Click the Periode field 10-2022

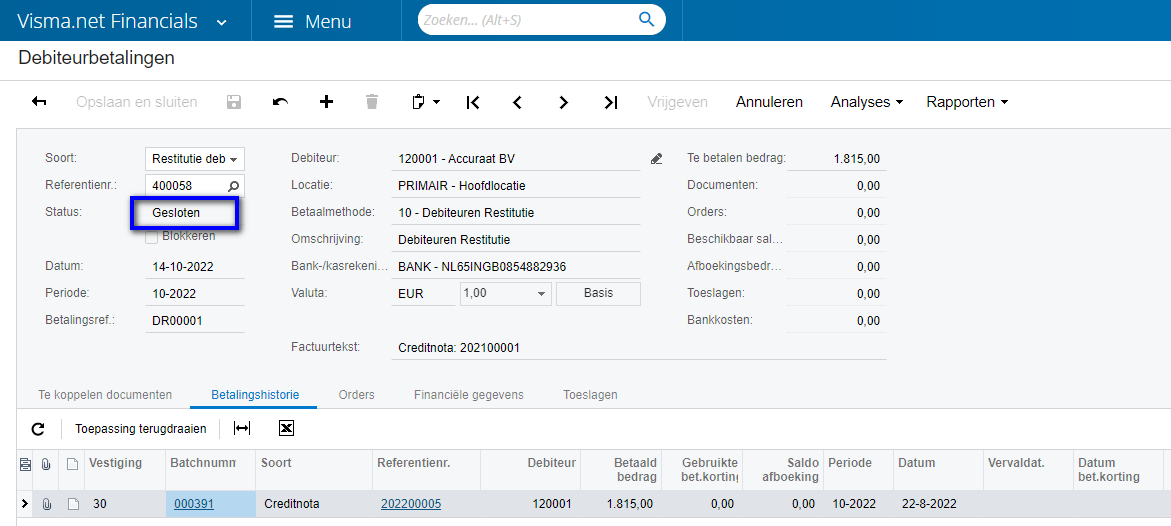[195, 293]
